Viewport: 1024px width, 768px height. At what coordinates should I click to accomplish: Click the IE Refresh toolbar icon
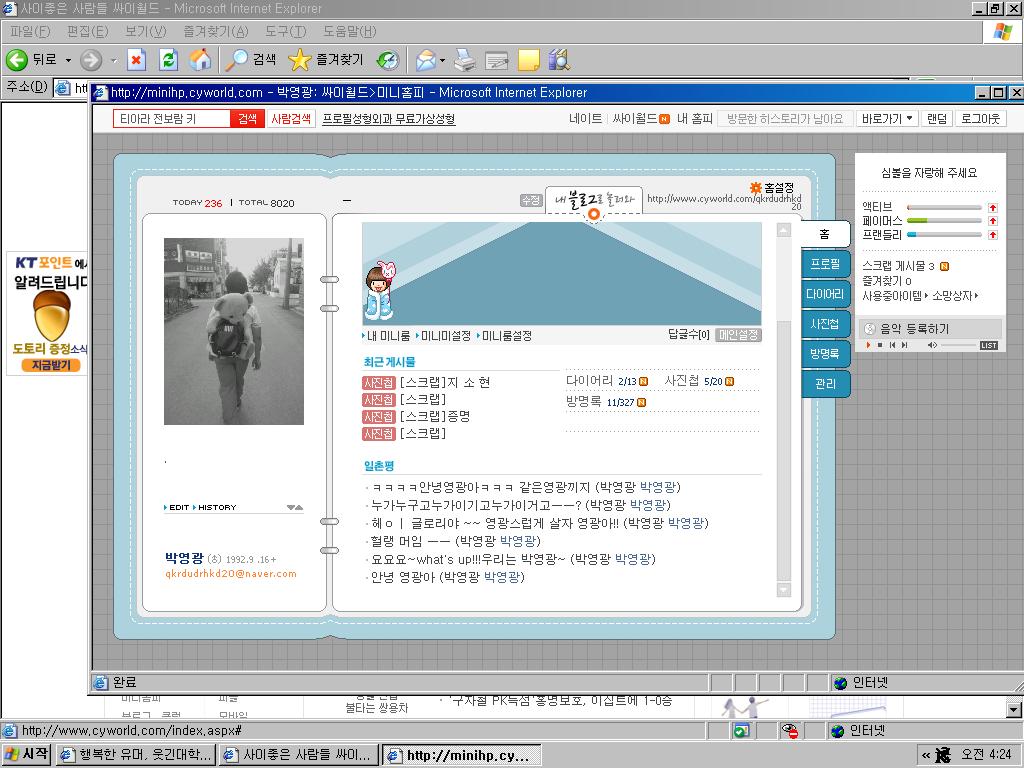coord(168,59)
